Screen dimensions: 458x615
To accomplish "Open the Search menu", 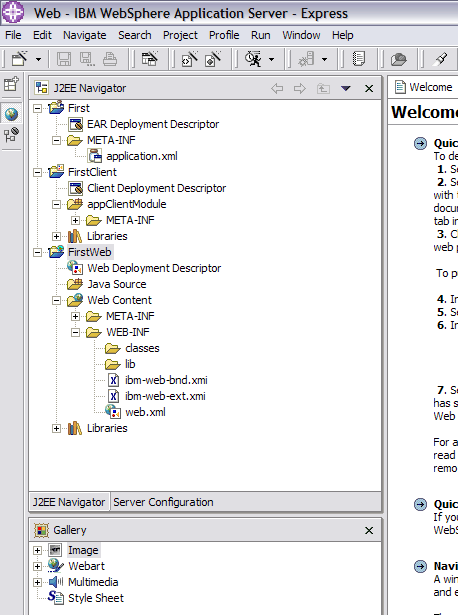I will coord(134,35).
